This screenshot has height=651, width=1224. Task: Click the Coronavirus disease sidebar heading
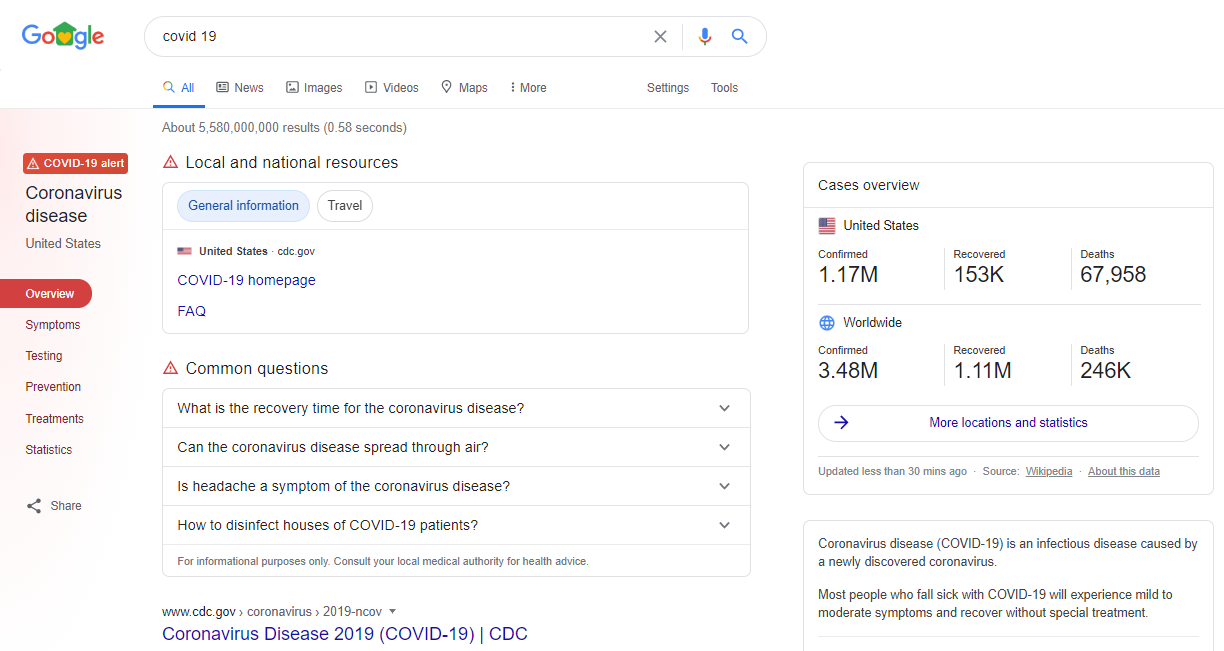tap(74, 204)
